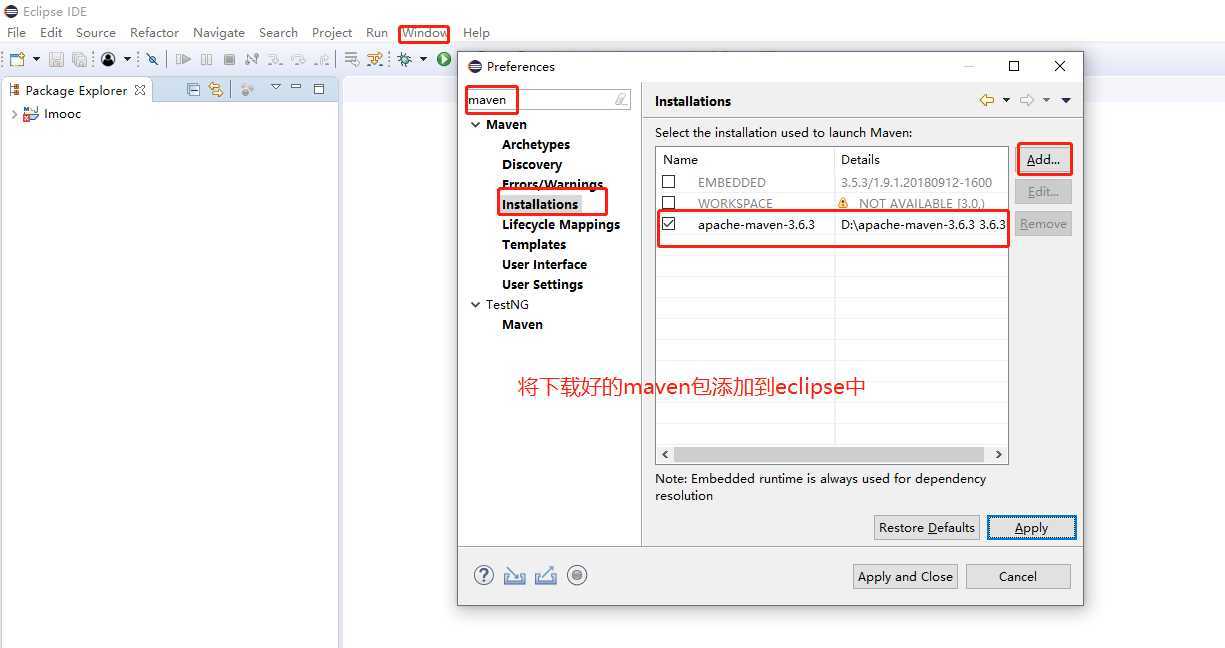Select Templates preference page
1225x648 pixels.
(x=534, y=245)
